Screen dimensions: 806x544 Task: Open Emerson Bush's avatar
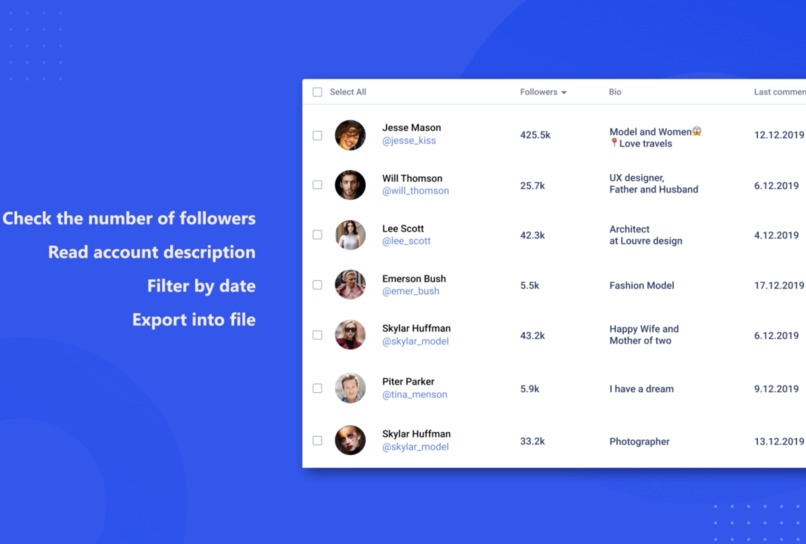coord(350,284)
